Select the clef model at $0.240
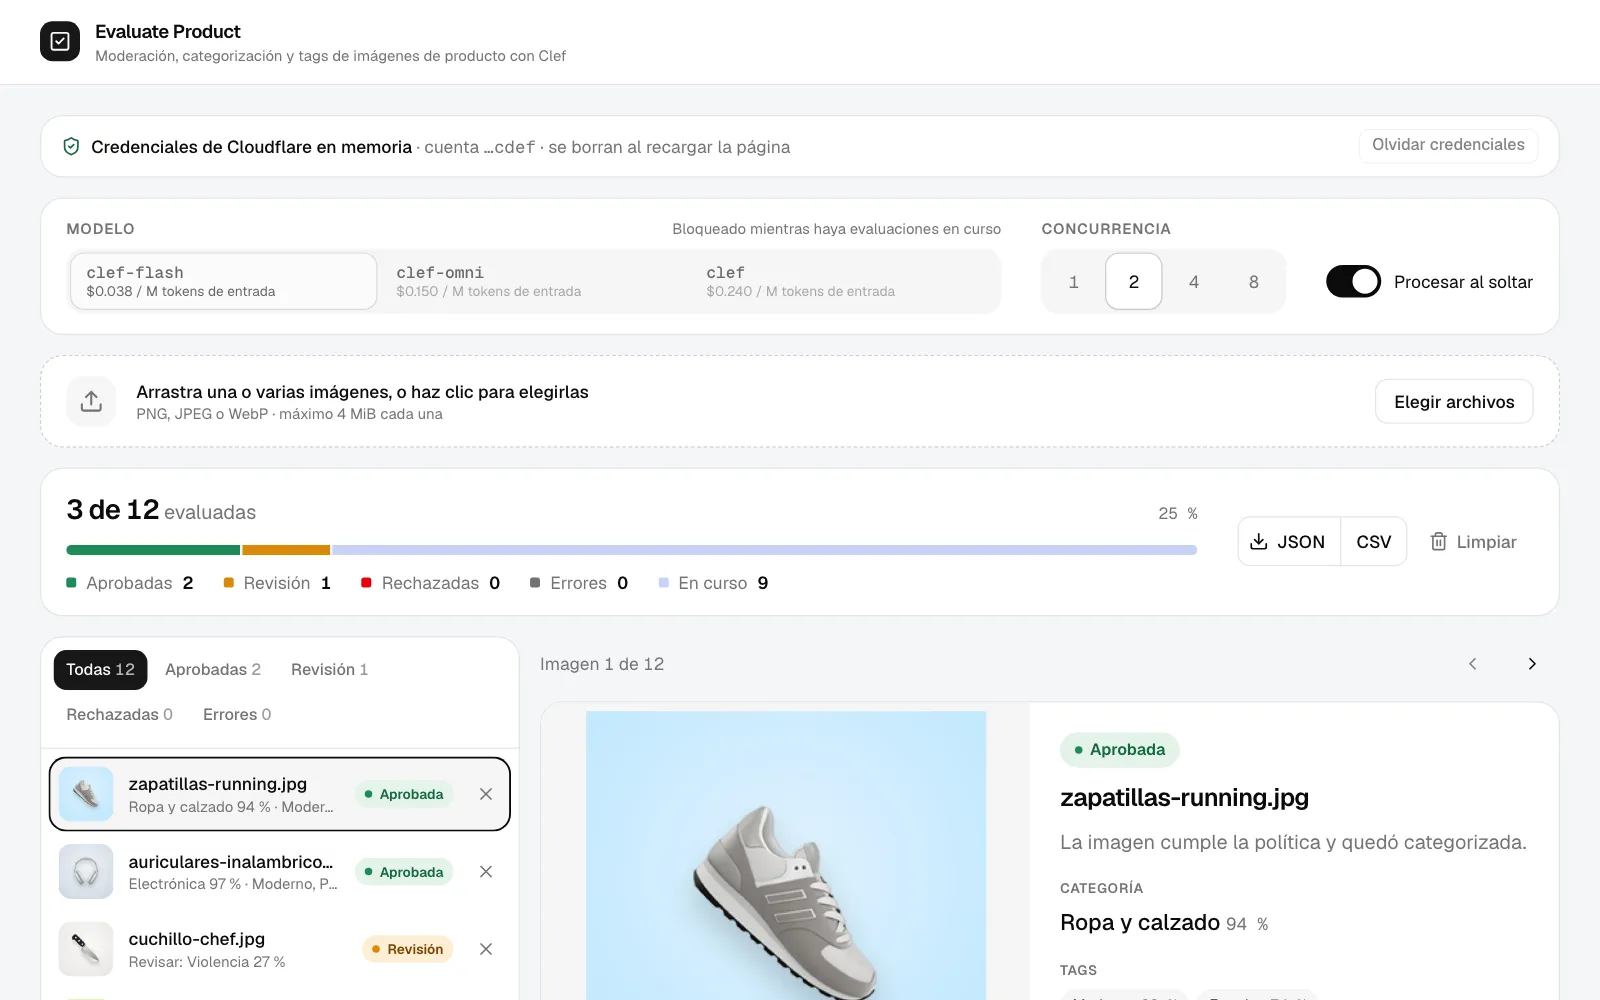Screen dimensions: 1600x1000 843,281
